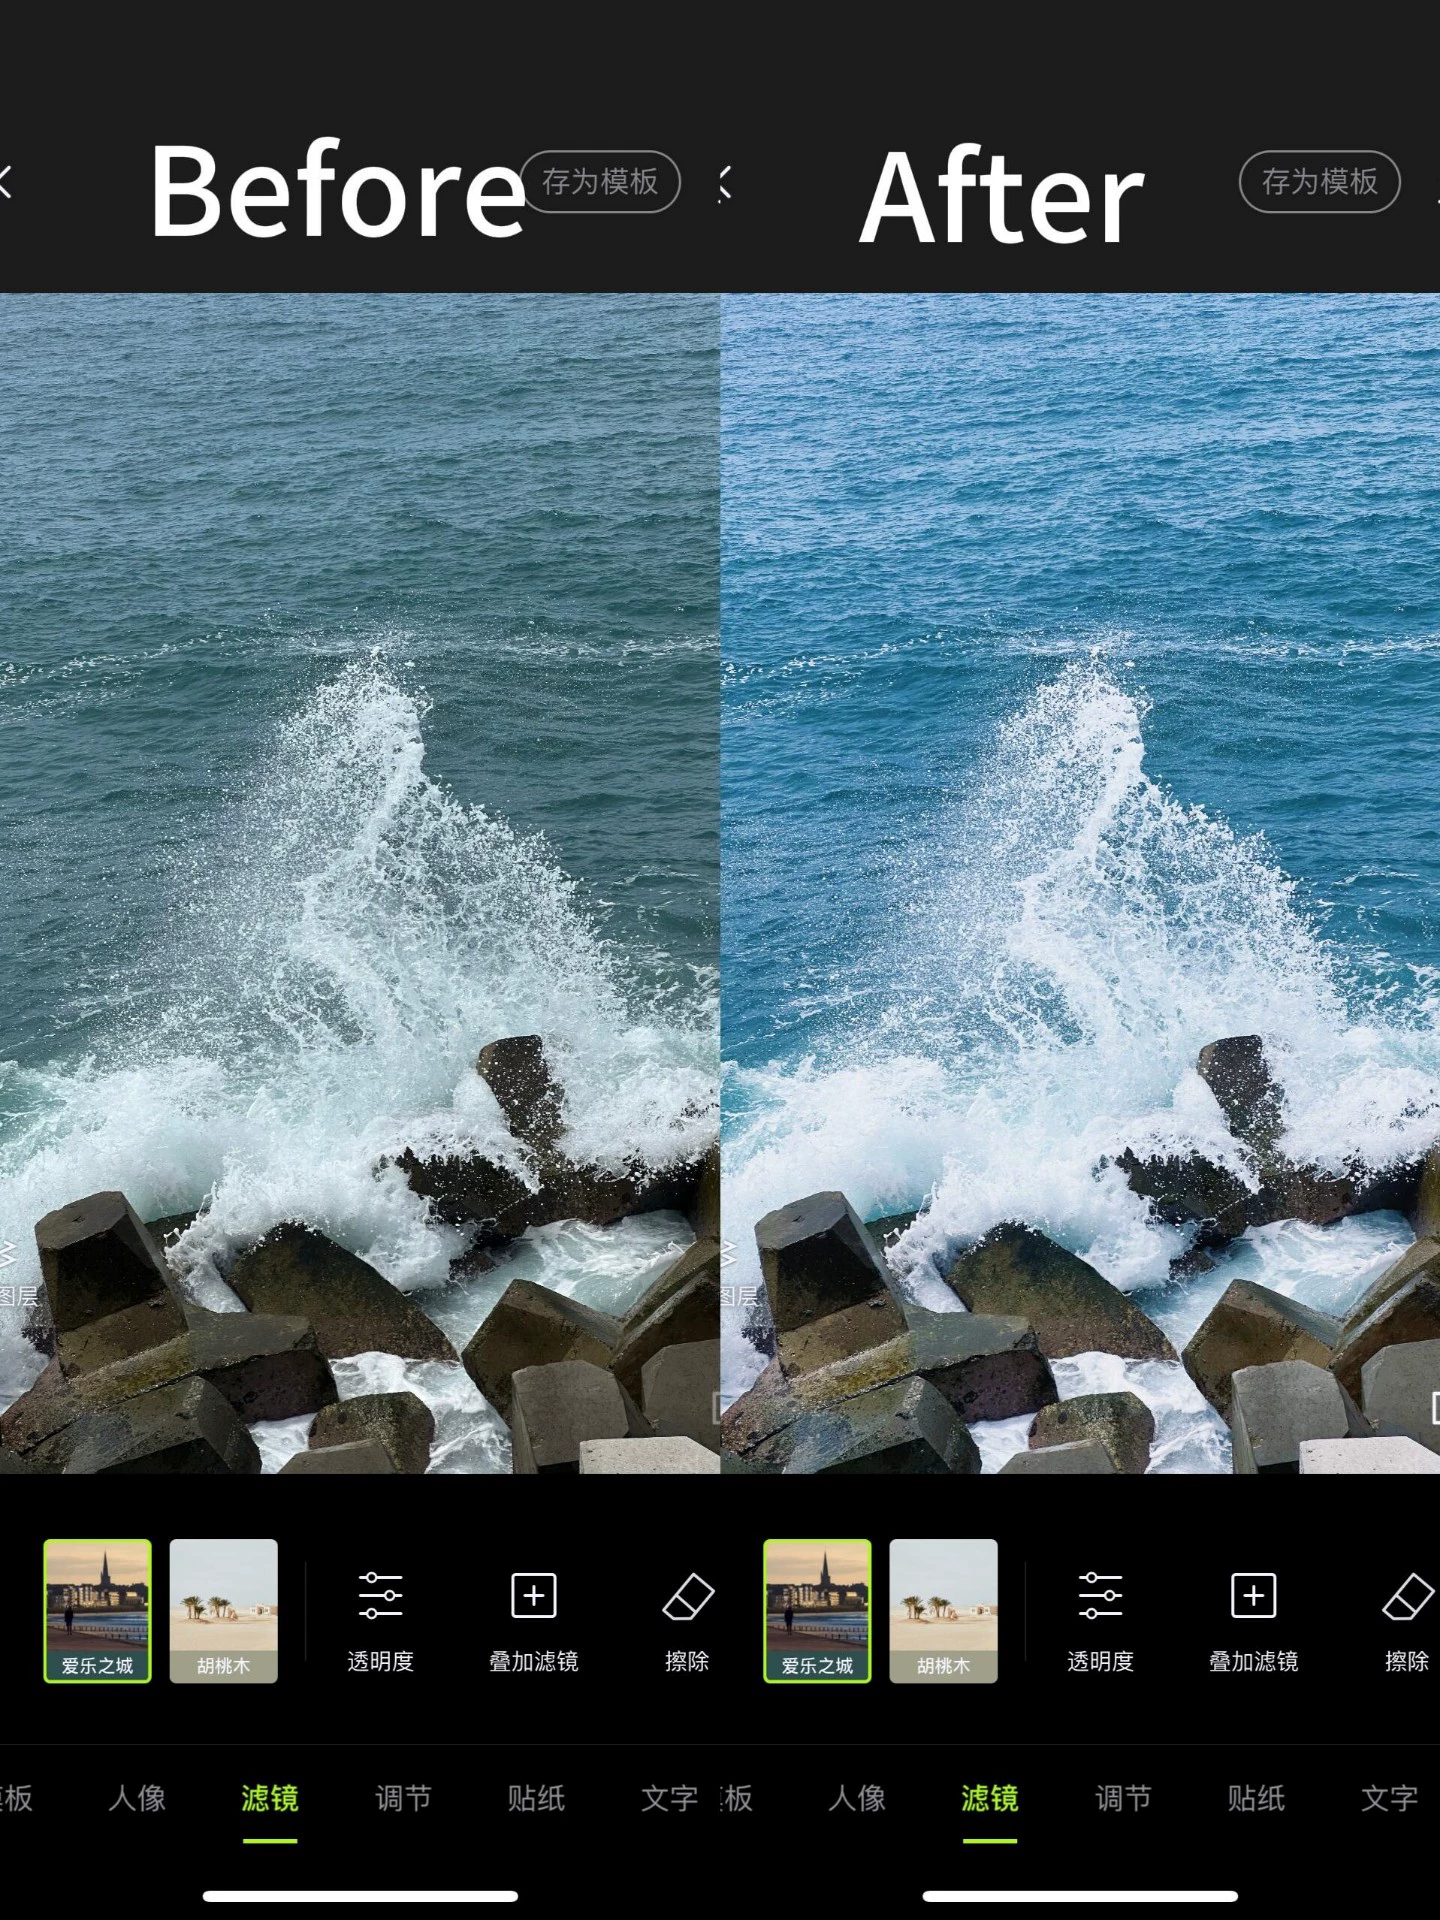Choose 爱乐之城 filter thumbnail in After panel

pyautogui.click(x=817, y=1610)
